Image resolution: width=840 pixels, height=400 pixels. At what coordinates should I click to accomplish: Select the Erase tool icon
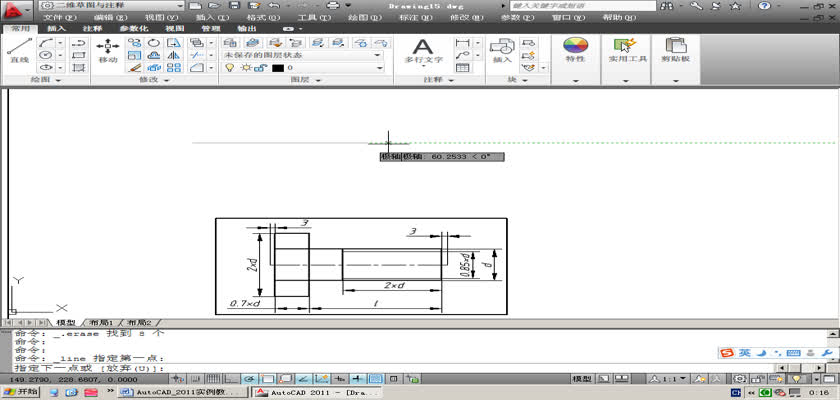point(134,67)
